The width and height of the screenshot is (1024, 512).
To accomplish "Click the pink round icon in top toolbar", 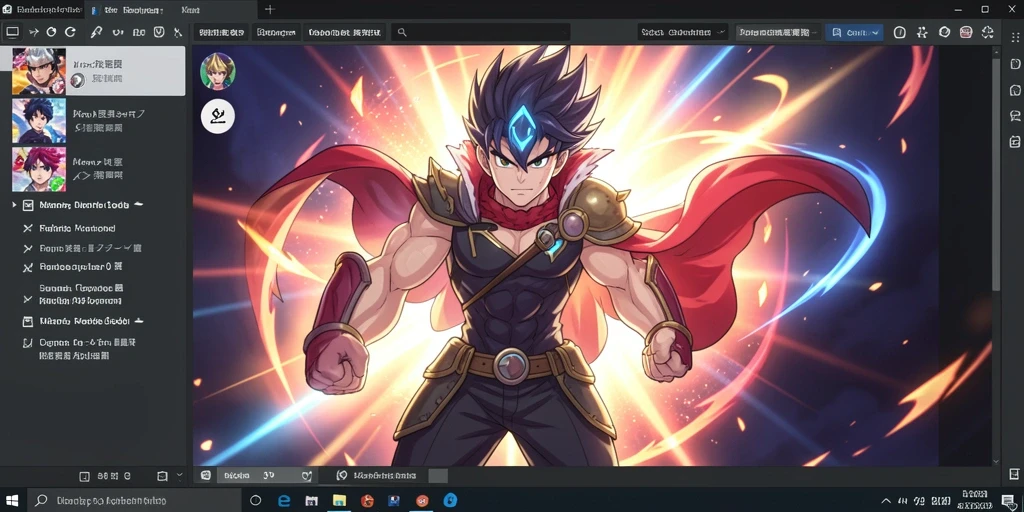I will pos(966,33).
